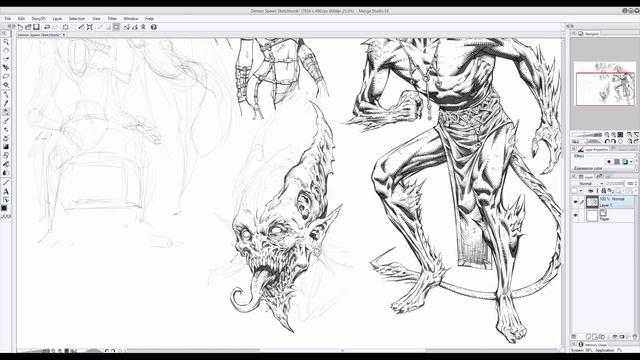Toggle the lock layer icon
Image resolution: width=640 pixels, height=360 pixels.
point(604,191)
